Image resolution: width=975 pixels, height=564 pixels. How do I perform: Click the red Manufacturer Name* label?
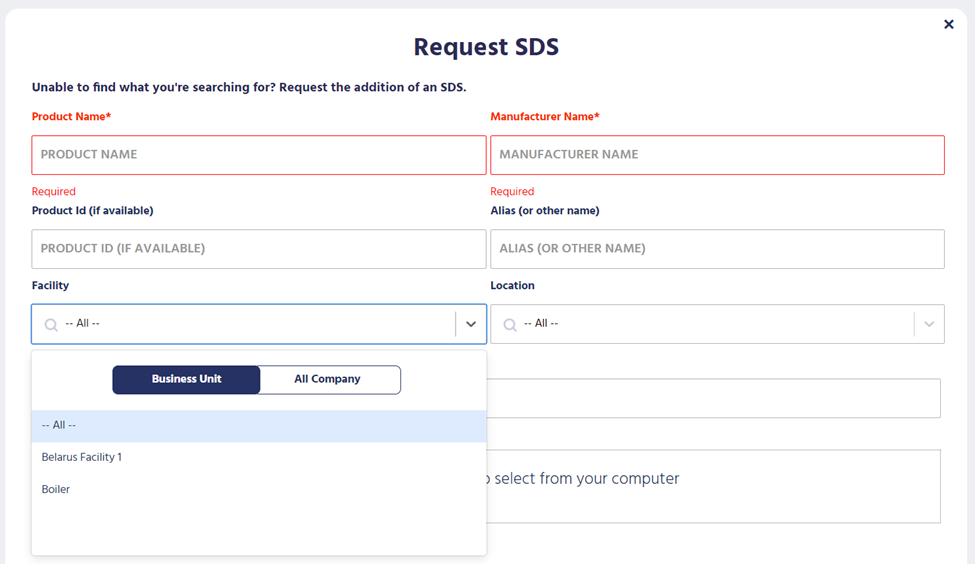(x=544, y=117)
